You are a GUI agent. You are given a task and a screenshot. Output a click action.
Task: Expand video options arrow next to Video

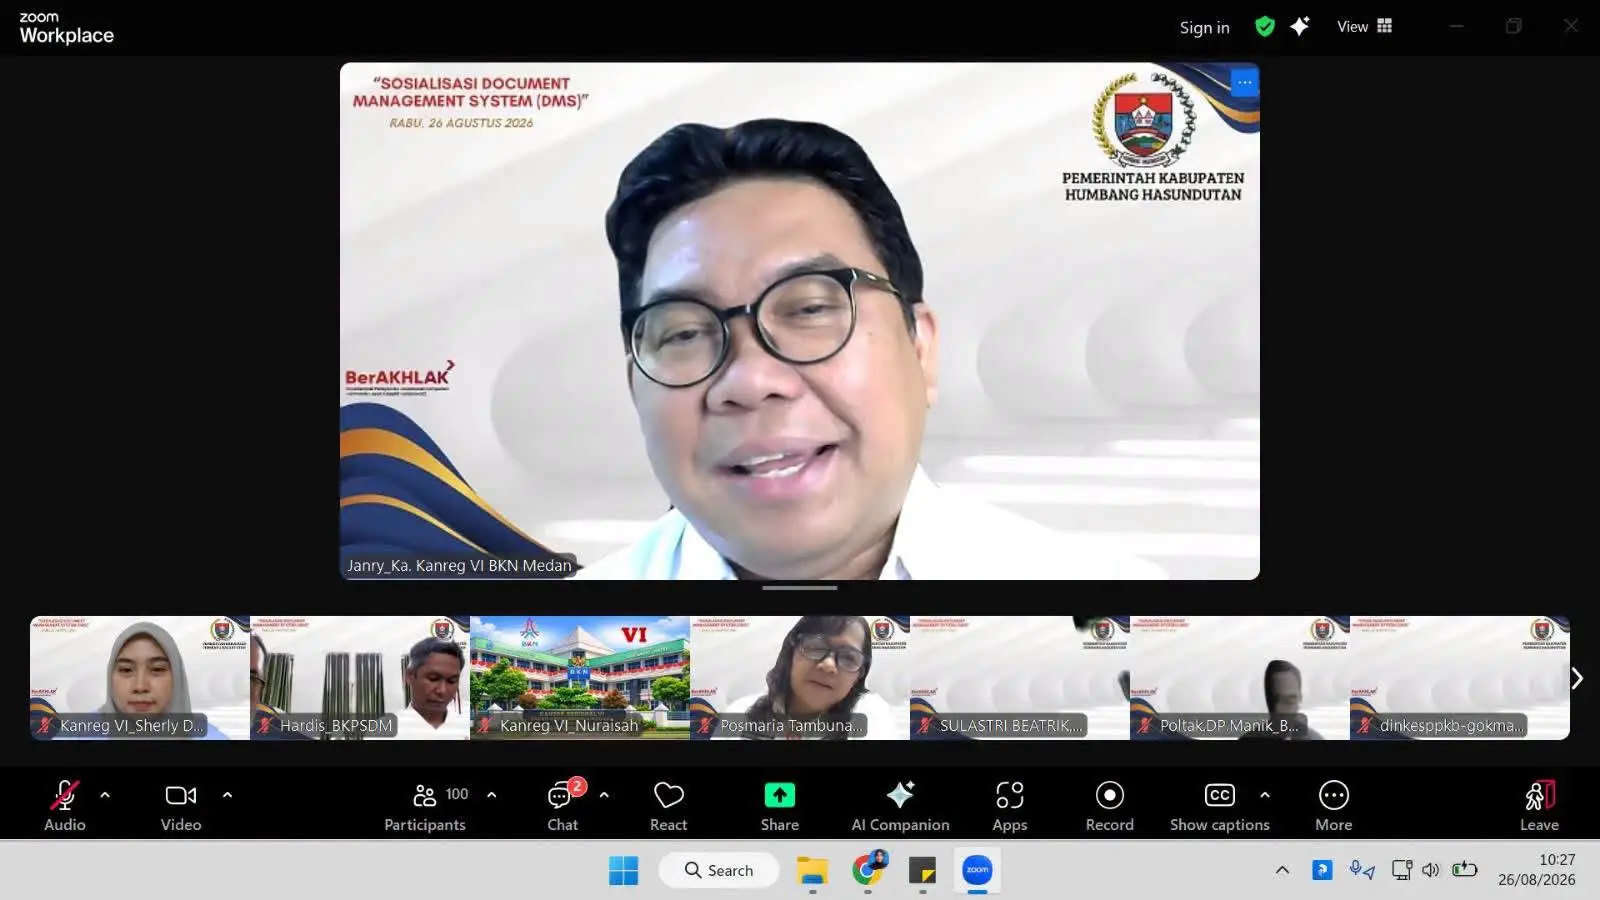[227, 795]
